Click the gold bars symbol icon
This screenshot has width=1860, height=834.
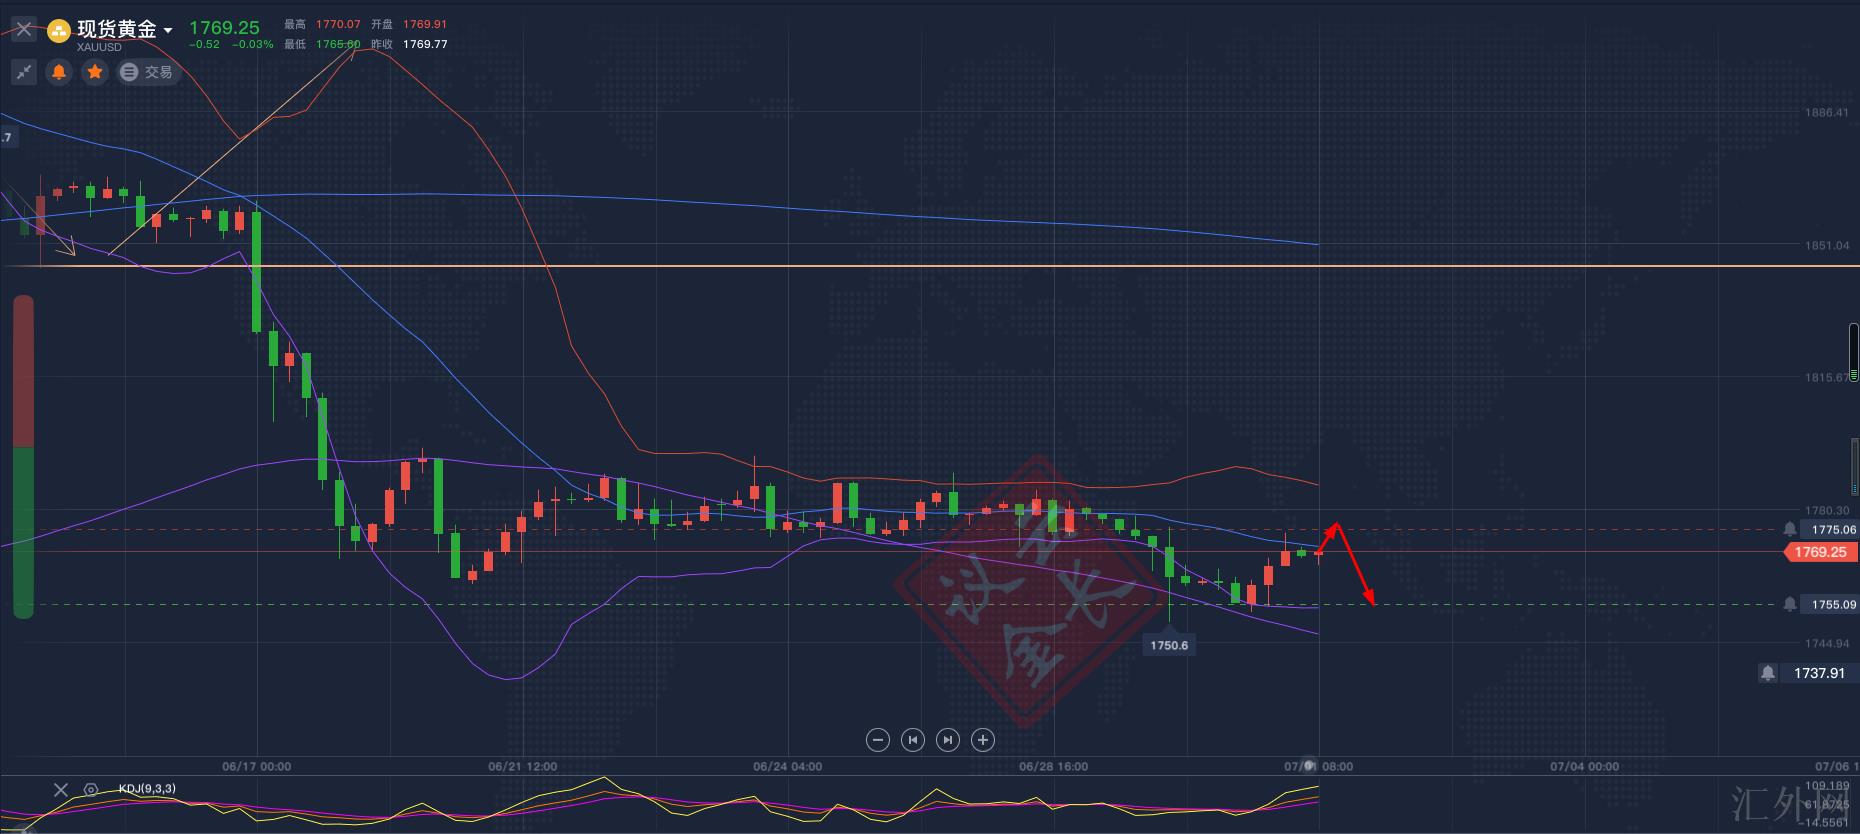60,32
